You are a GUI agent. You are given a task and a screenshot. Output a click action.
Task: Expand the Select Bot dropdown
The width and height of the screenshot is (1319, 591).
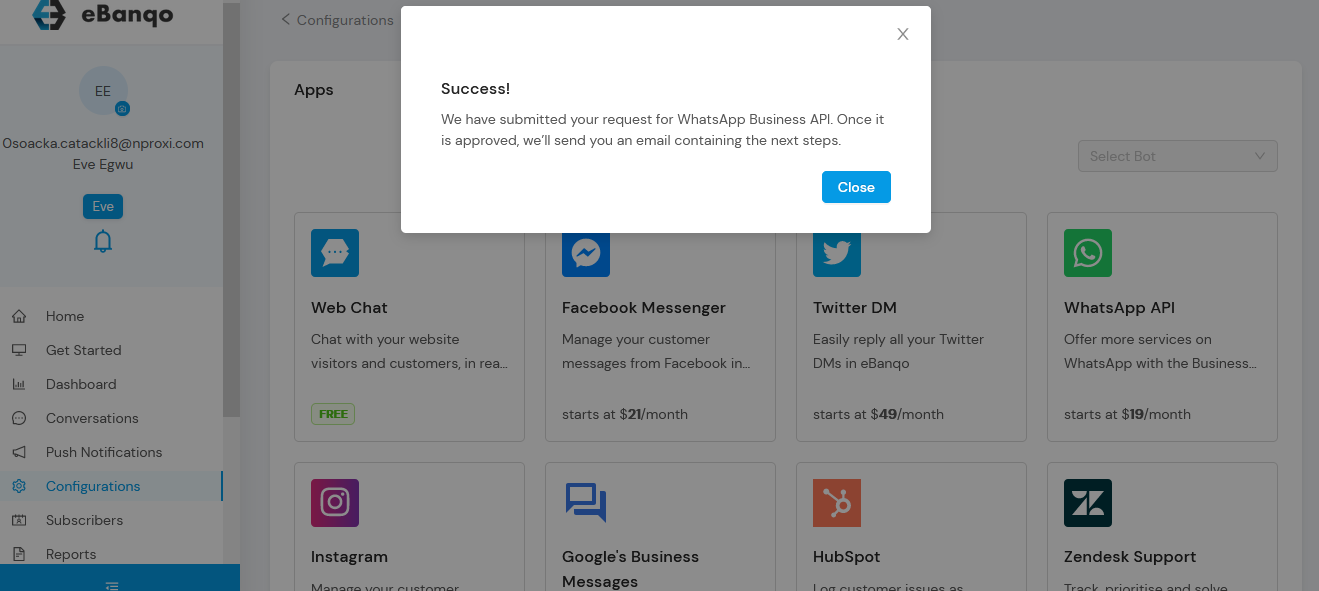point(1177,156)
